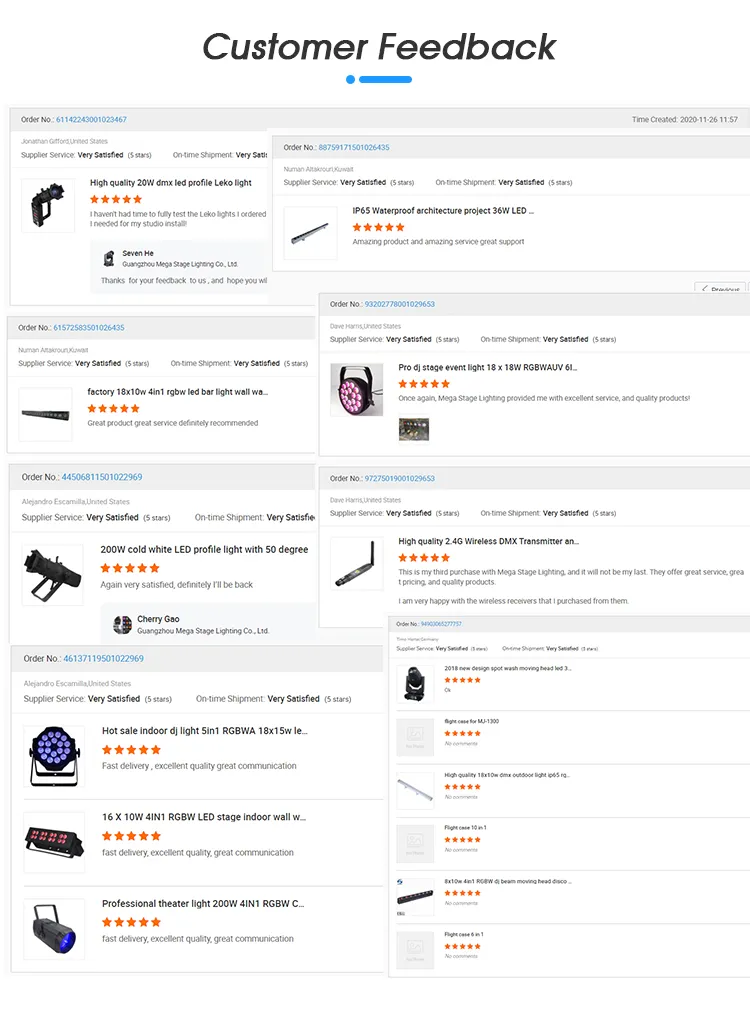Viewport: 750px width, 1011px height.
Task: Click the star rating on the 2.4G Wireless DMX Transmitter review
Action: (424, 557)
